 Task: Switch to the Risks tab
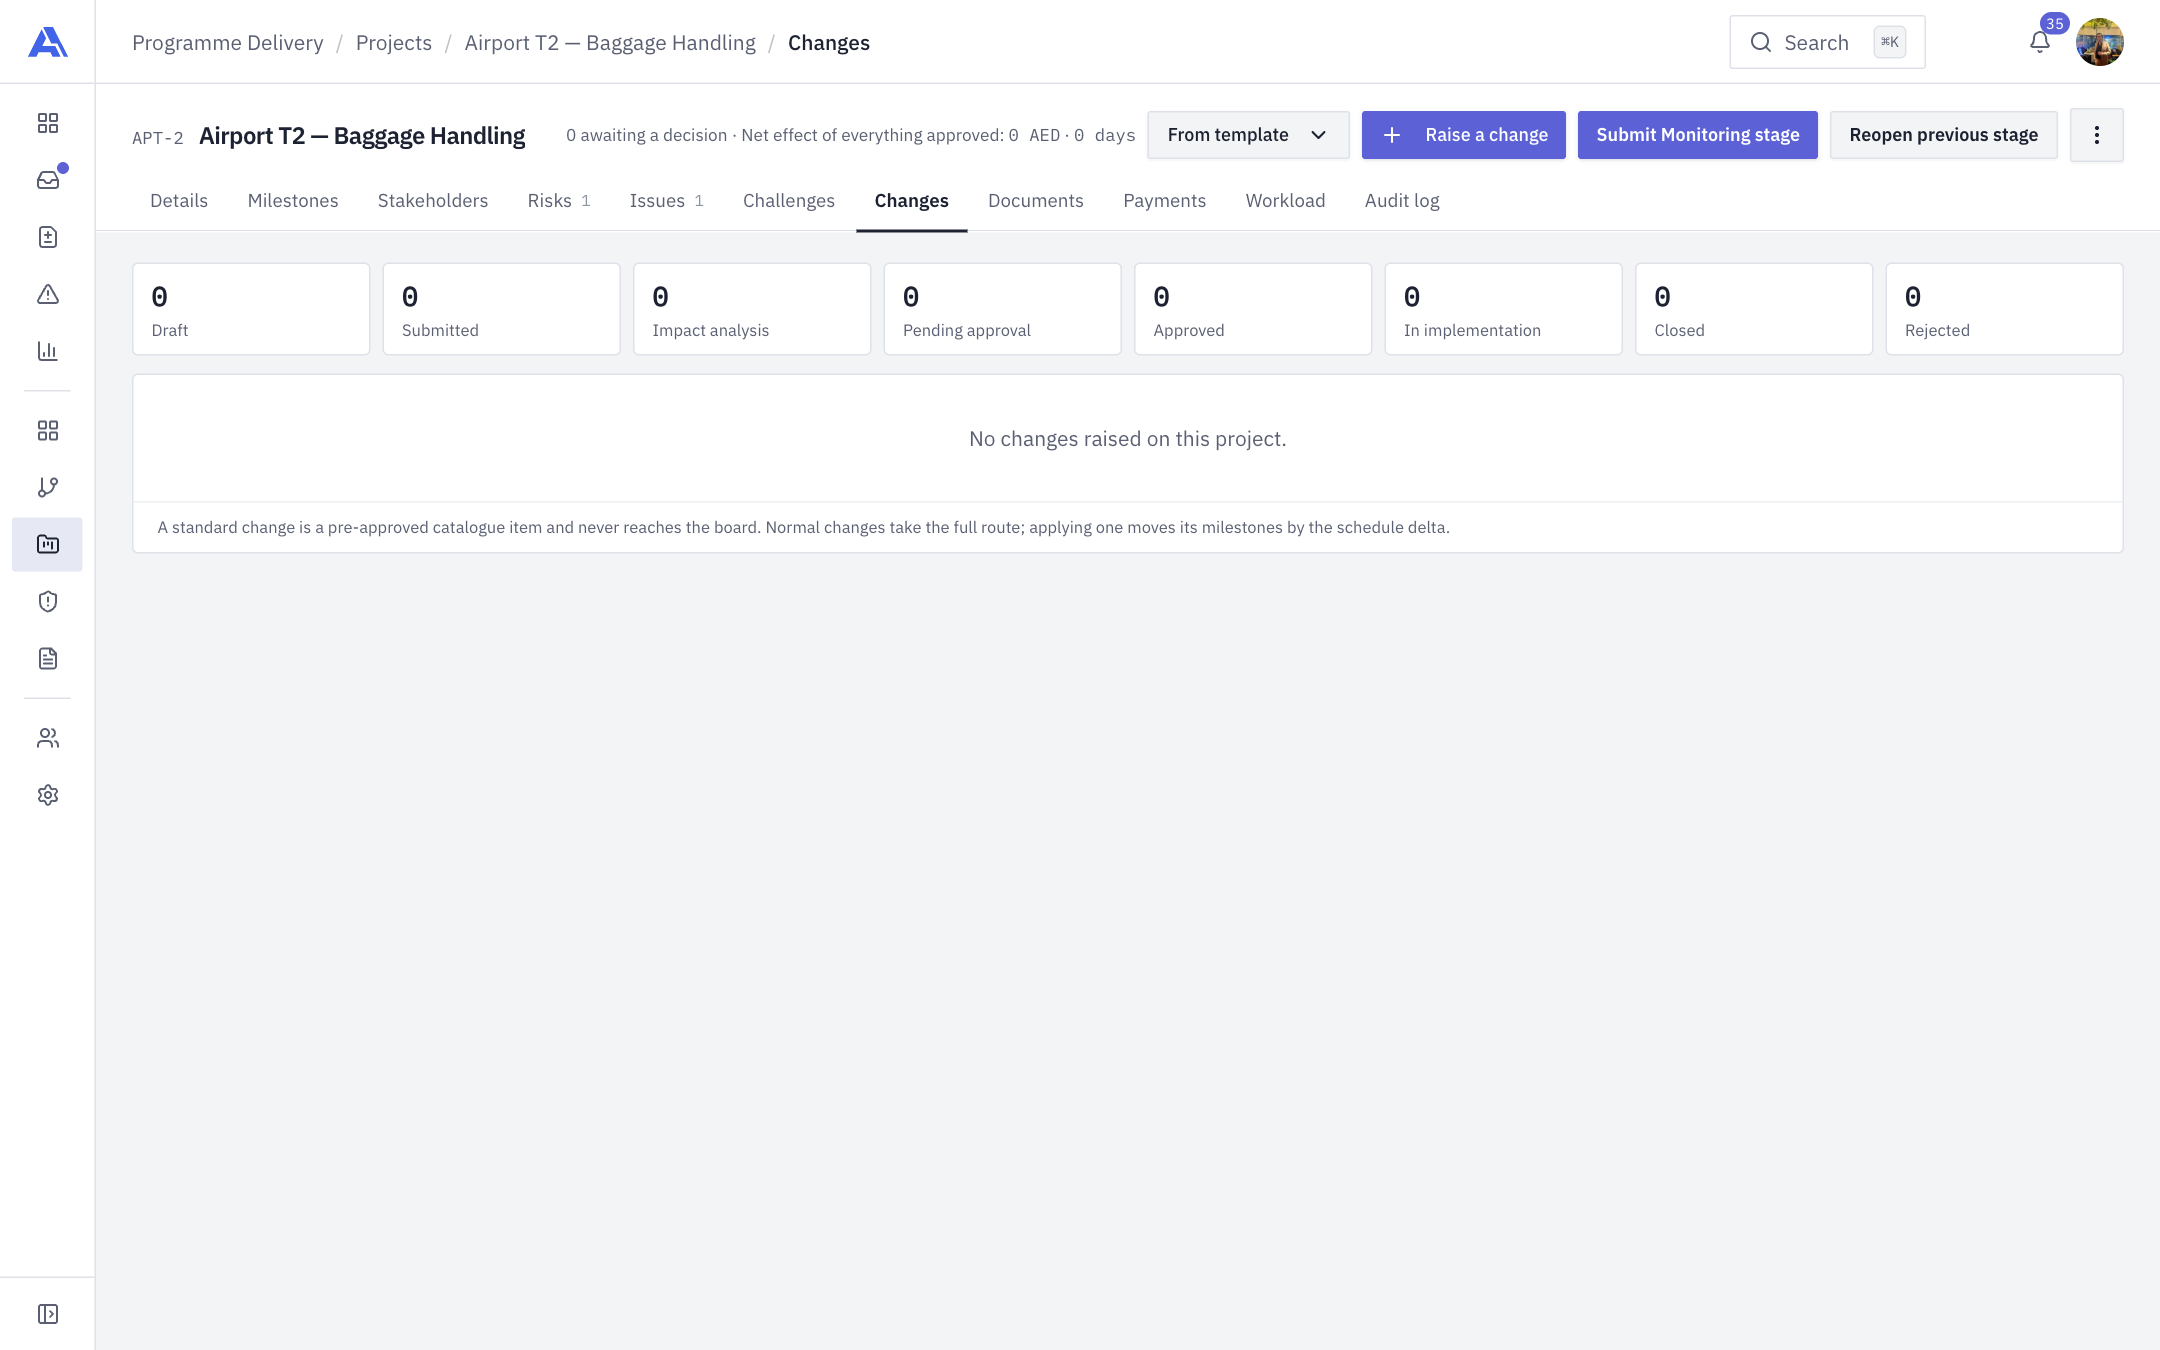coord(558,201)
